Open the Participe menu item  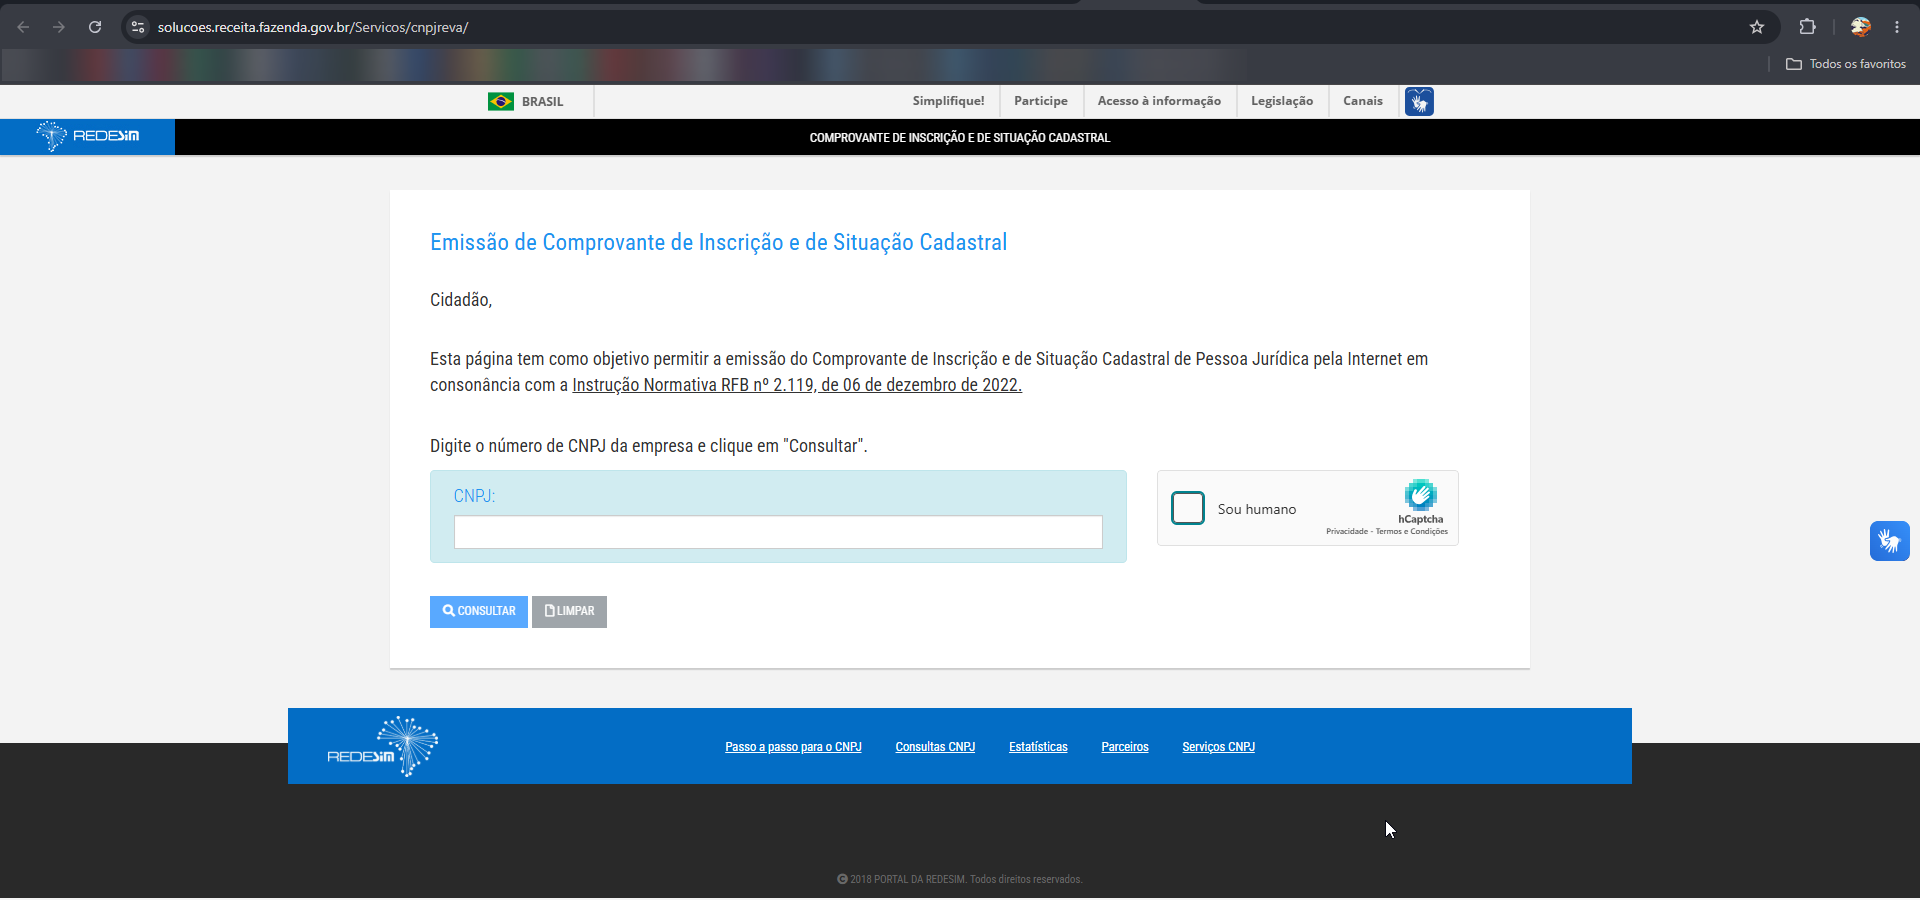pos(1041,101)
